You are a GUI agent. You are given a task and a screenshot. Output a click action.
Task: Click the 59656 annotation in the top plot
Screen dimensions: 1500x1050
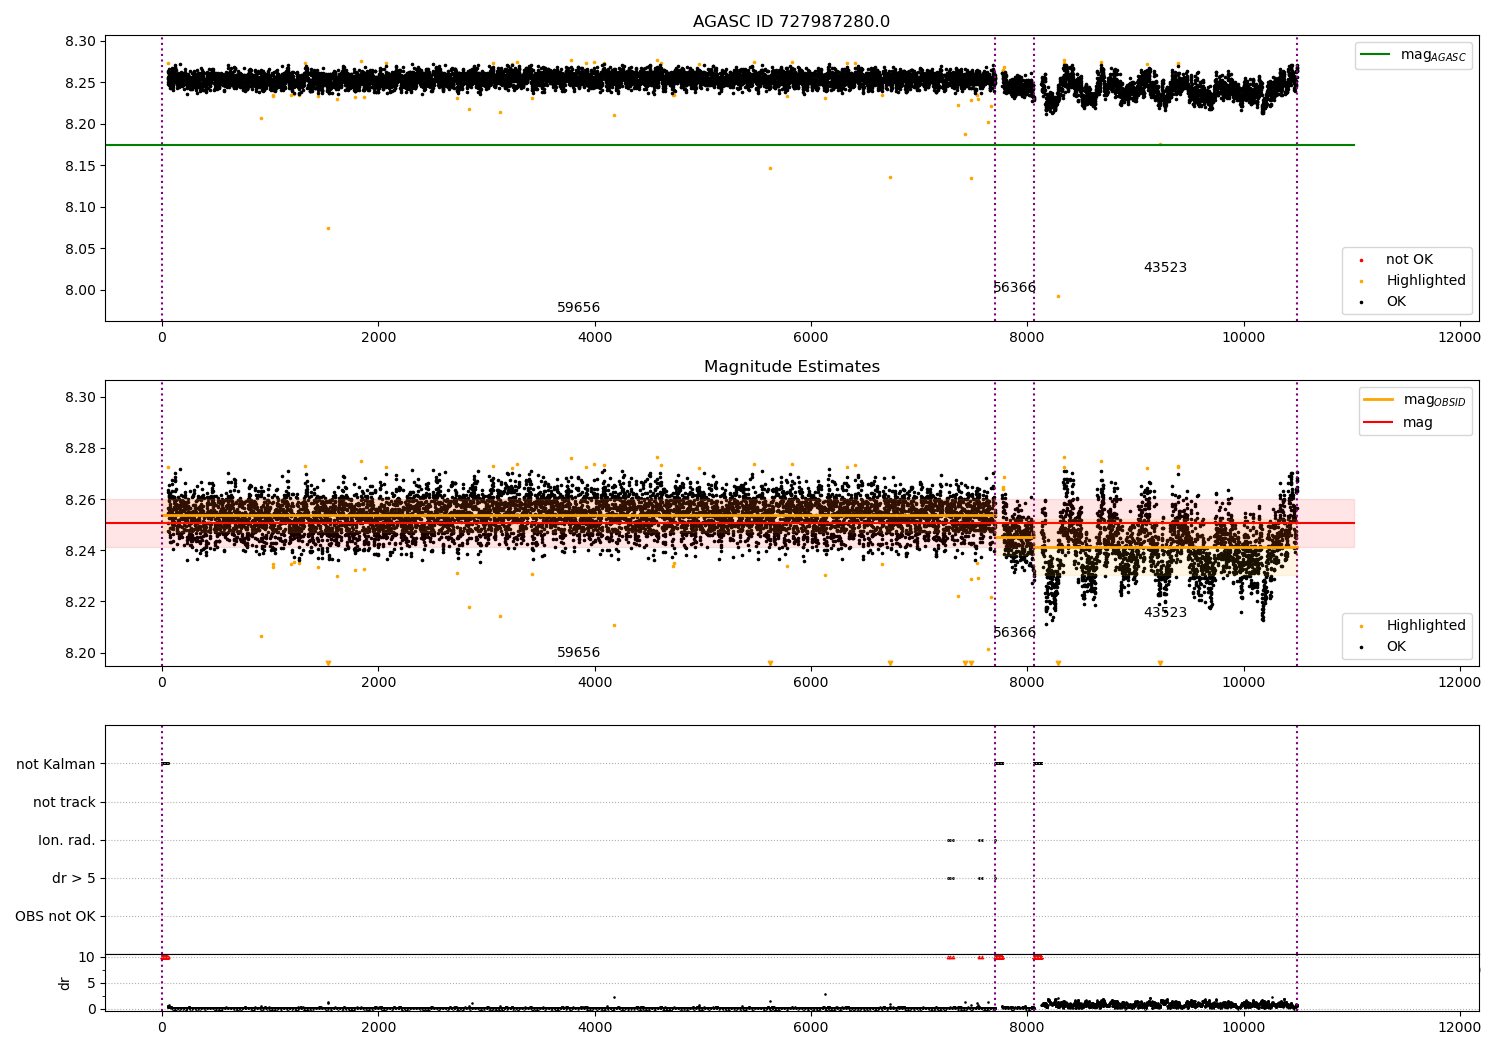[x=578, y=308]
